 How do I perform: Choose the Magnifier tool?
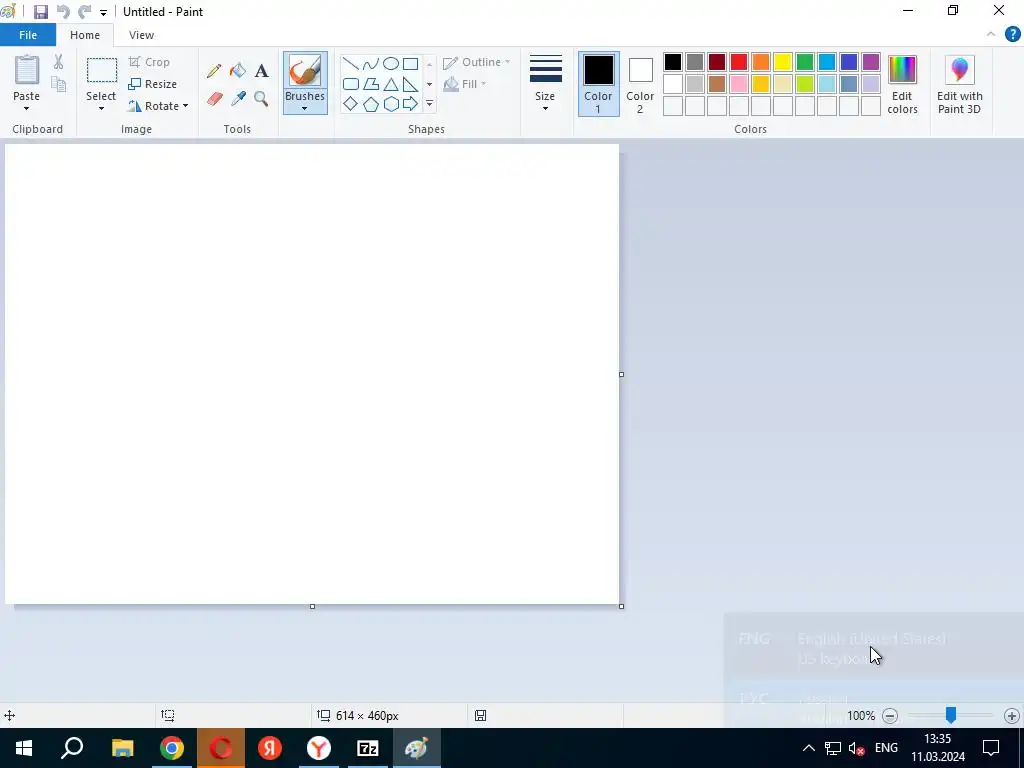coord(261,99)
